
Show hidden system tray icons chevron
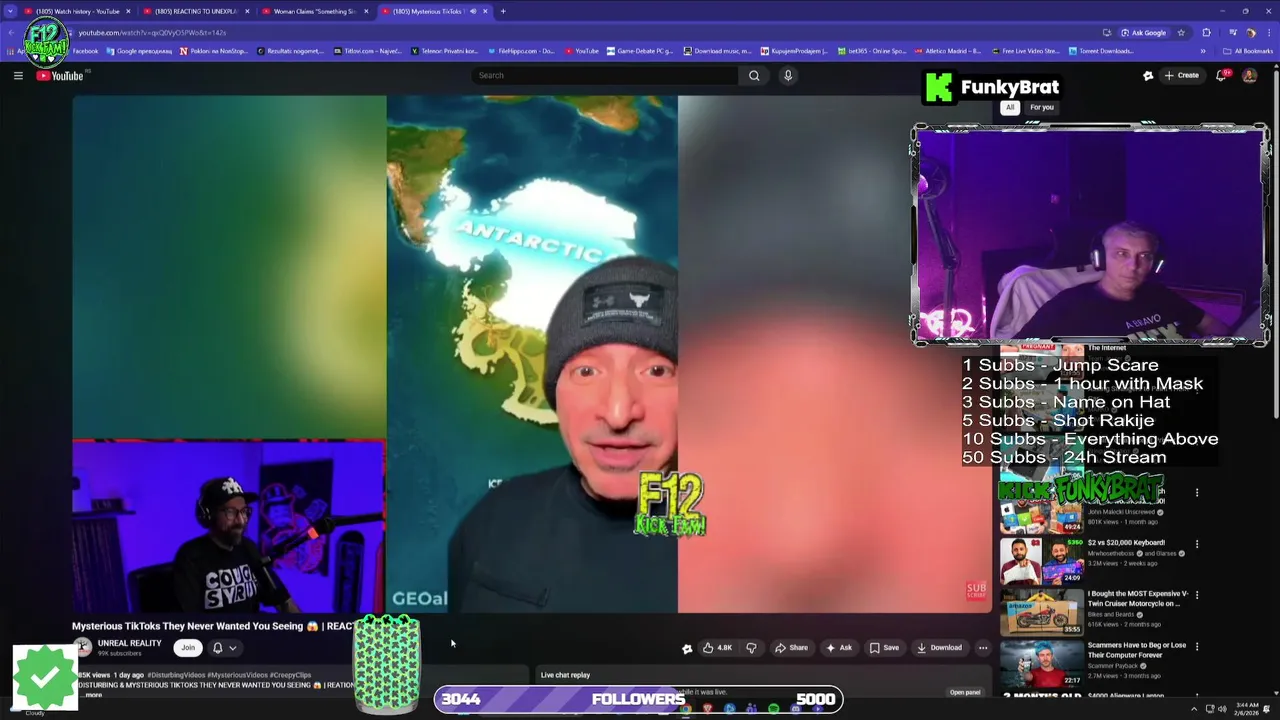click(x=1193, y=709)
